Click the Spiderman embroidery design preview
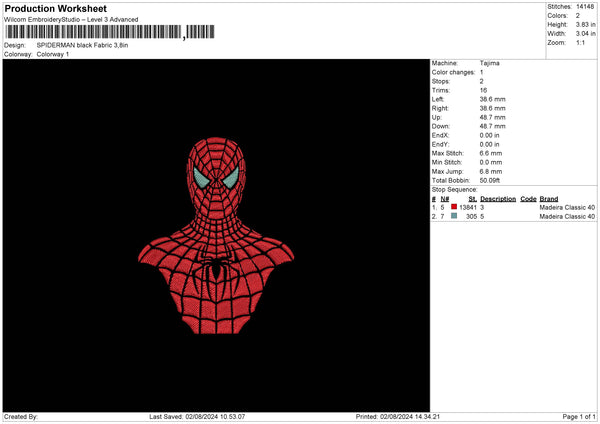 coord(217,235)
